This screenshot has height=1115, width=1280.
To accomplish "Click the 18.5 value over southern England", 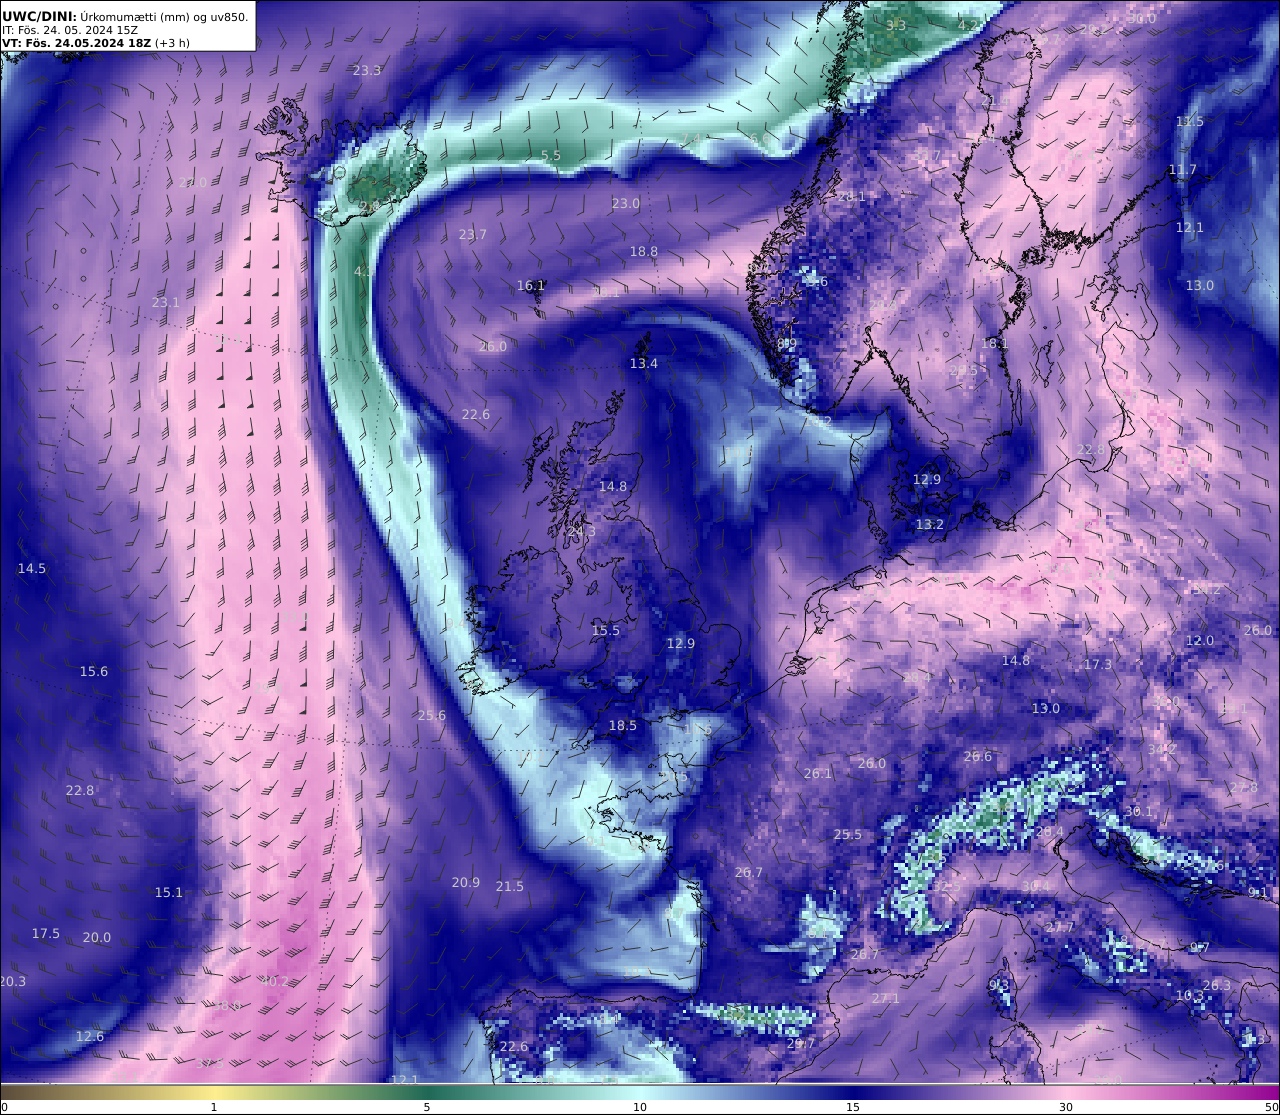I will [622, 725].
